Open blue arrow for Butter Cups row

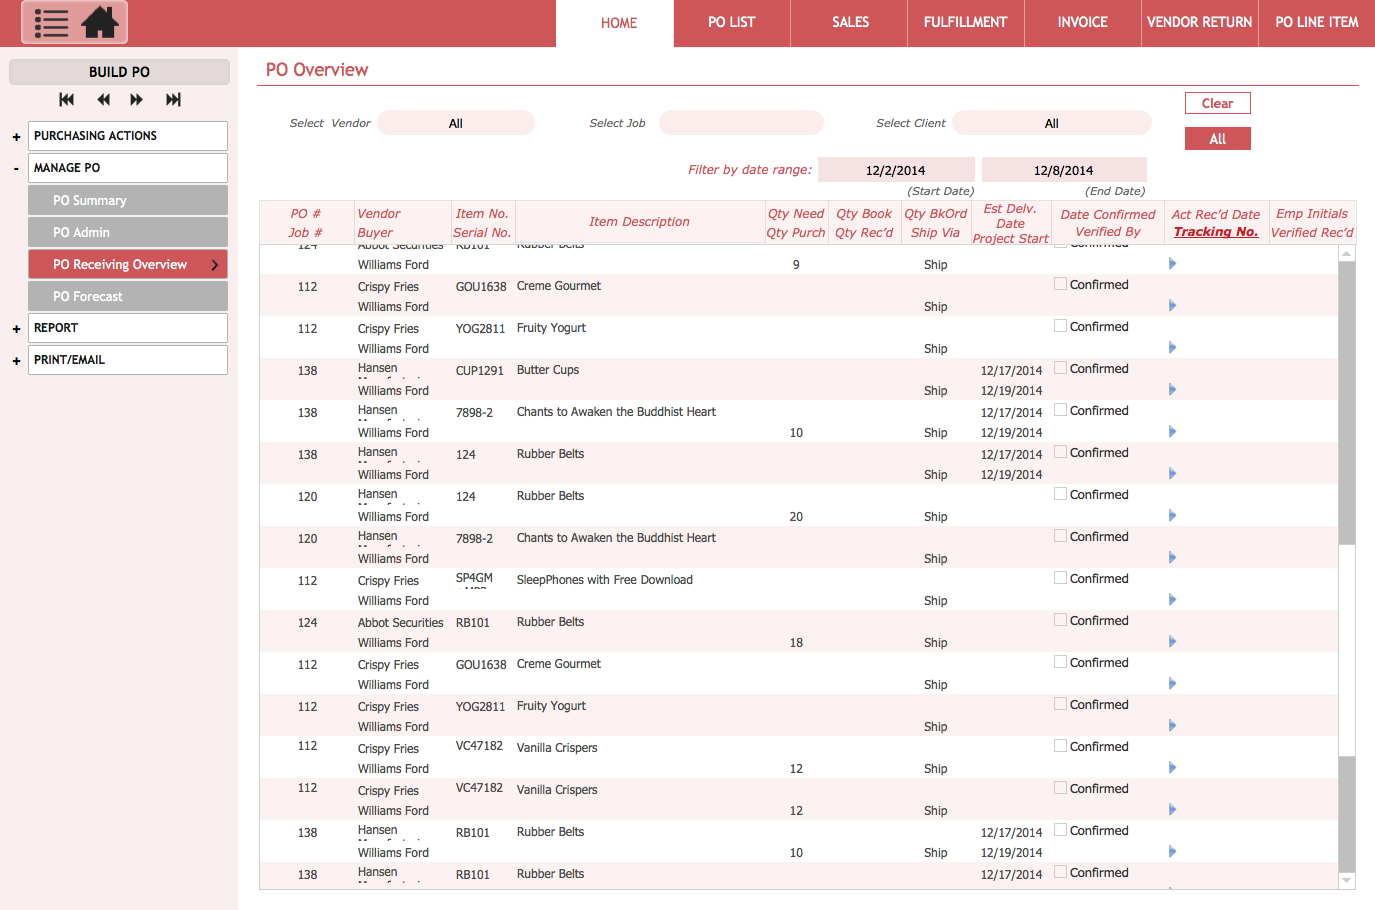click(1172, 390)
